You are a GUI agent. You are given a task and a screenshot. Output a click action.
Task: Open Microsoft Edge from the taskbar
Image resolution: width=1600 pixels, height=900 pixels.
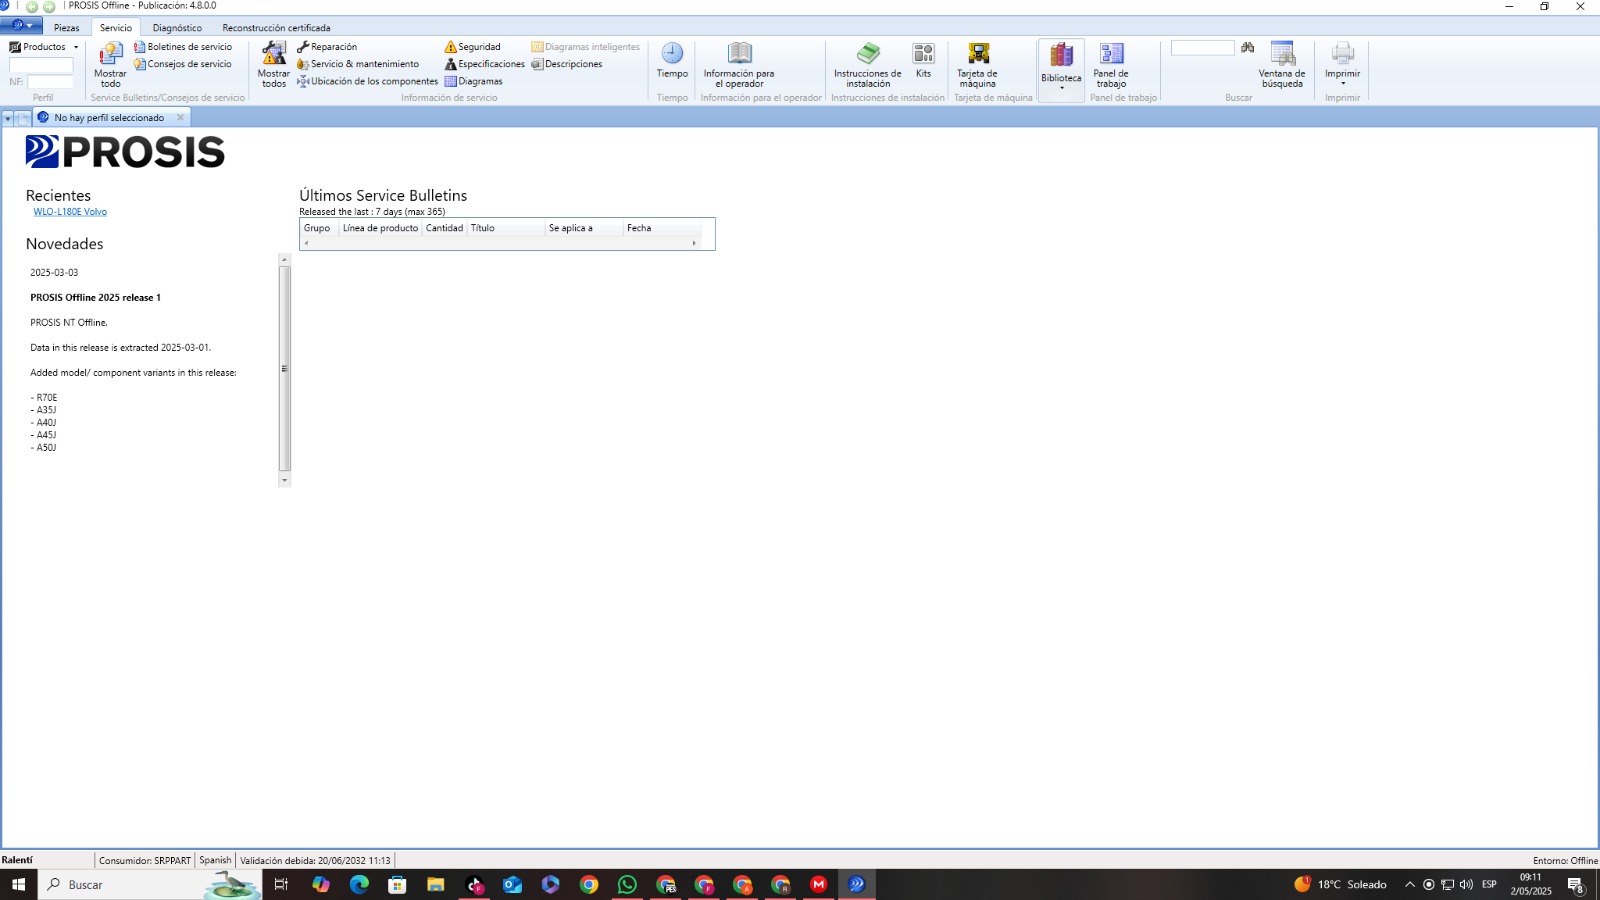(x=359, y=884)
